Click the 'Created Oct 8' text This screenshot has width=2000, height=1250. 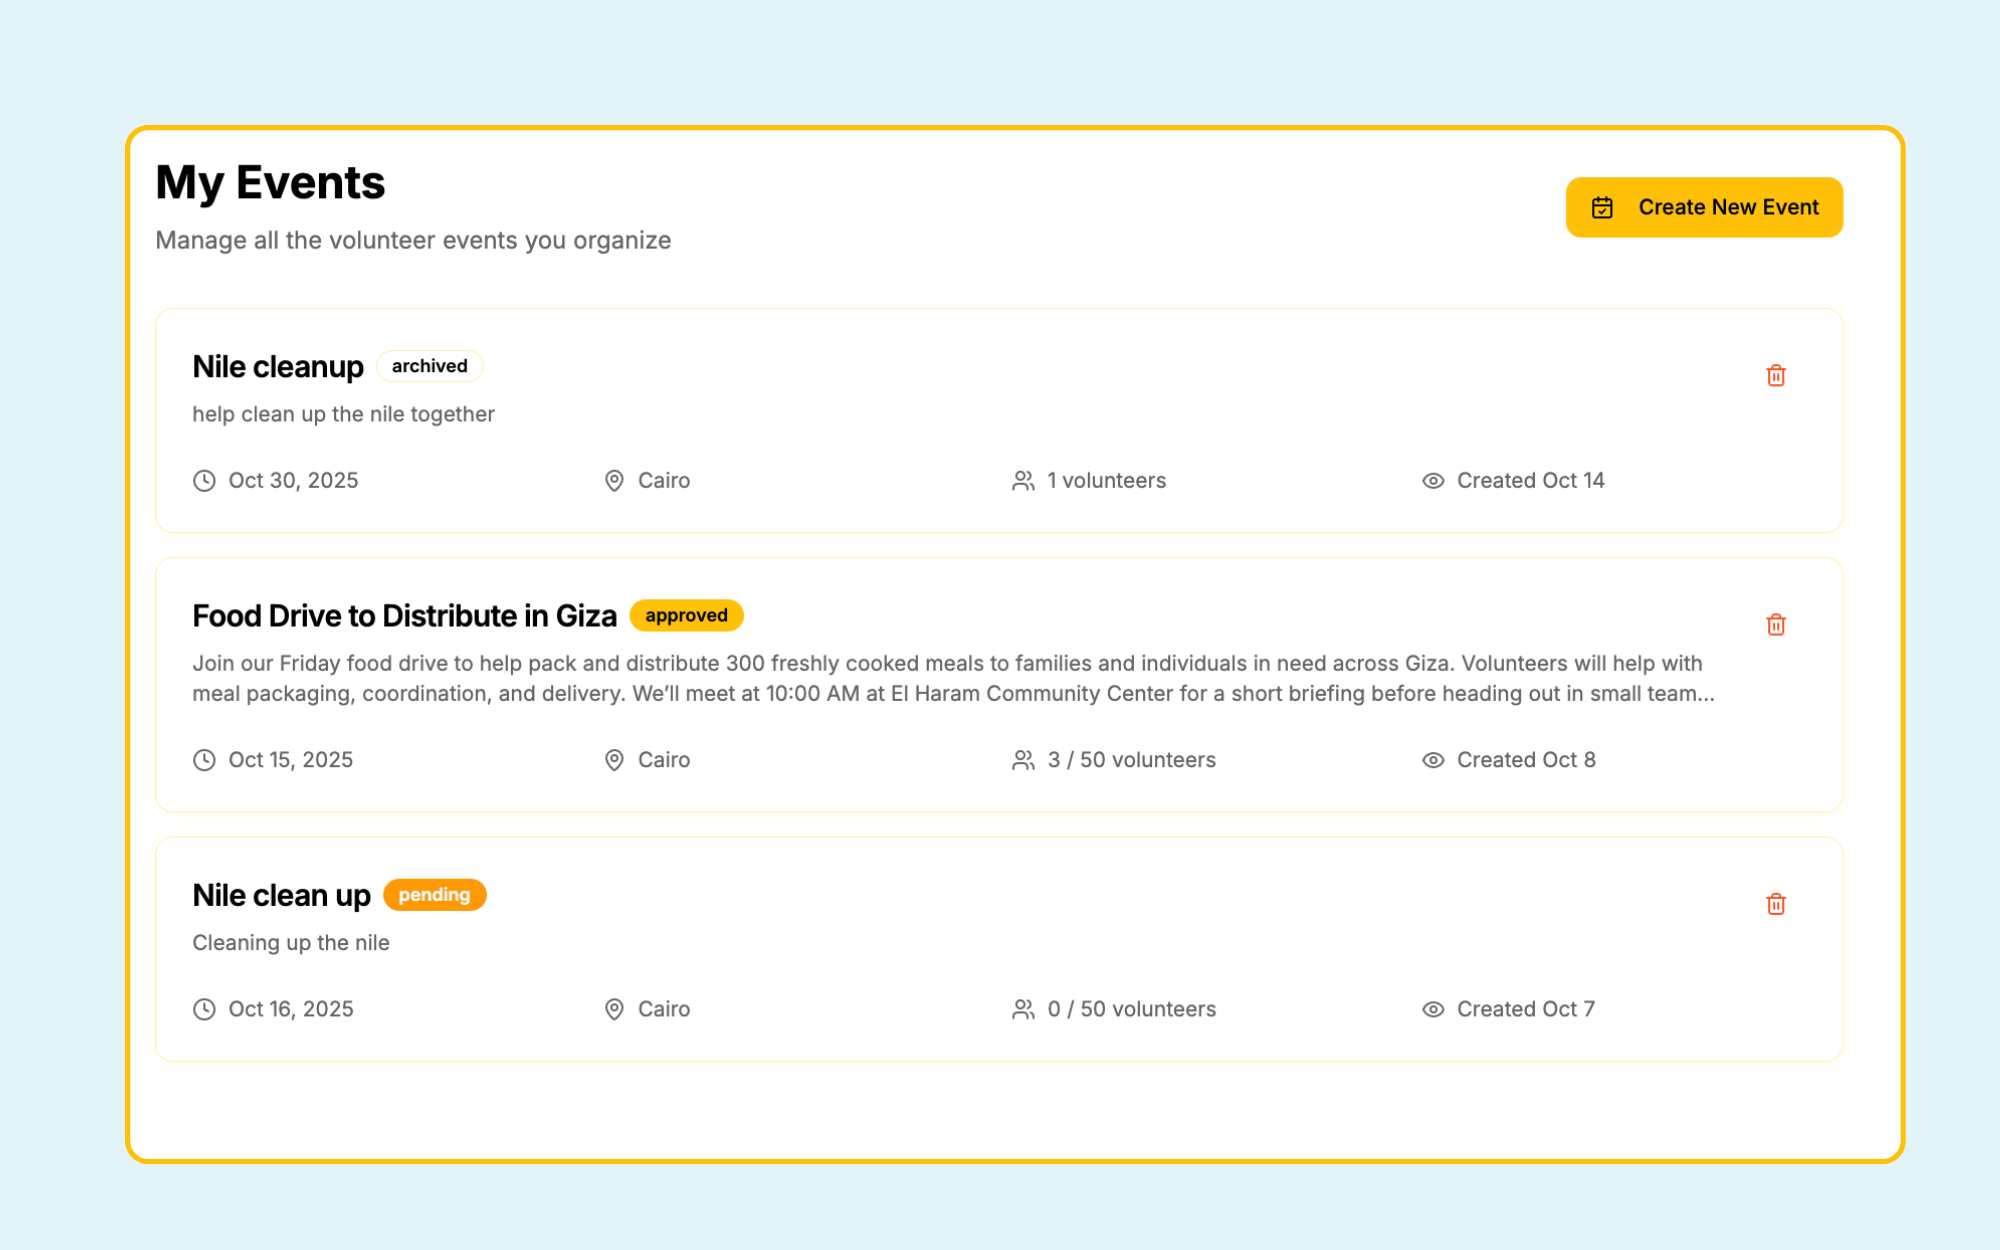click(1526, 760)
